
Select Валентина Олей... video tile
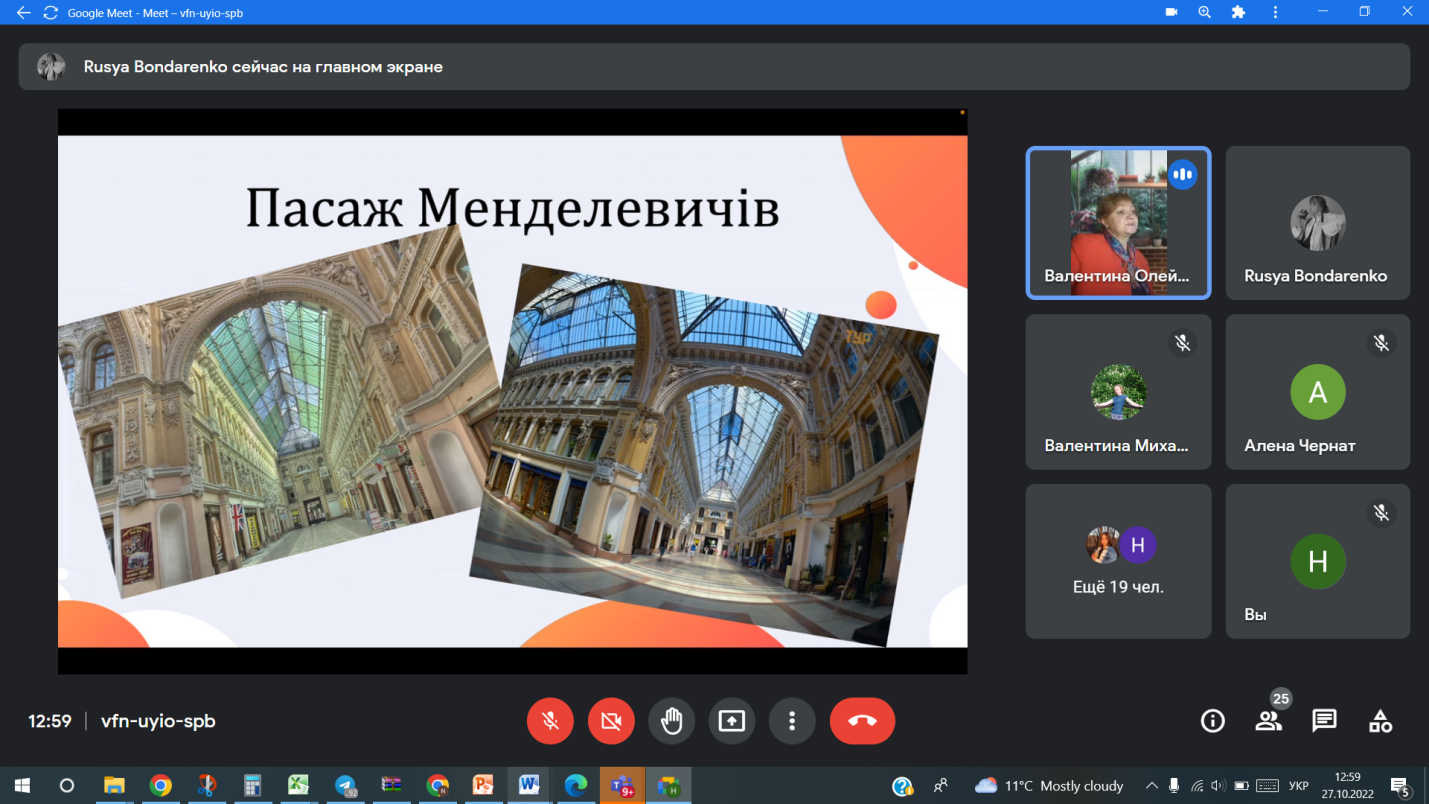pyautogui.click(x=1118, y=223)
